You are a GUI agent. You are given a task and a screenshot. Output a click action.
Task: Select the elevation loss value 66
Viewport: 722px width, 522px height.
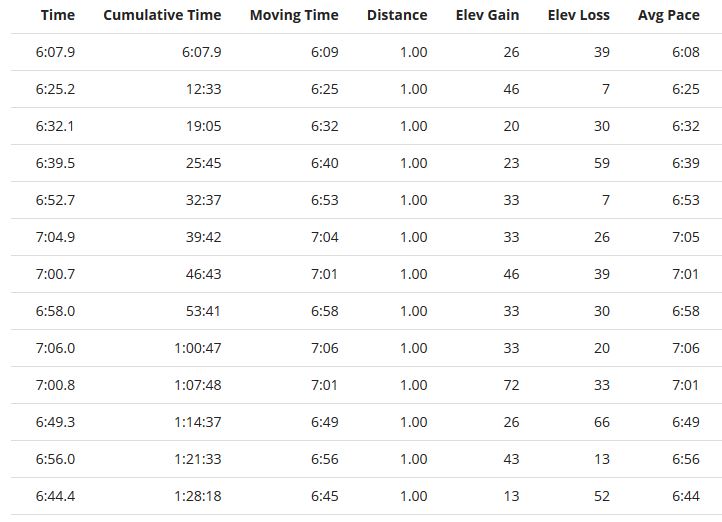pyautogui.click(x=601, y=422)
